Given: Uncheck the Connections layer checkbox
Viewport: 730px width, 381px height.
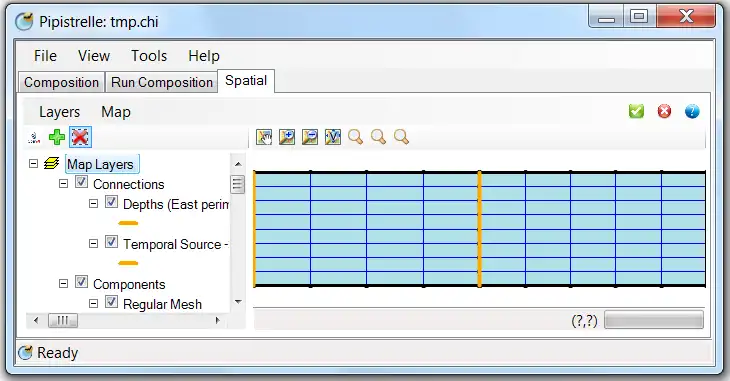Looking at the screenshot, I should (81, 182).
